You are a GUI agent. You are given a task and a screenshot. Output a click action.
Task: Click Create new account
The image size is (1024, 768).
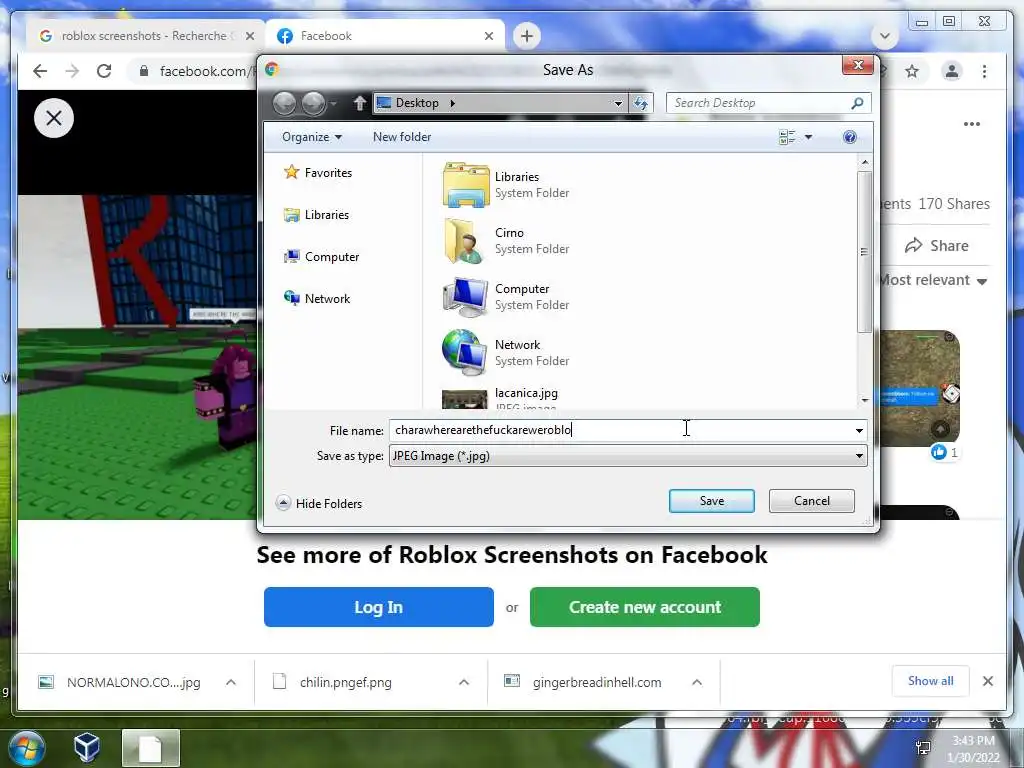[x=645, y=607]
